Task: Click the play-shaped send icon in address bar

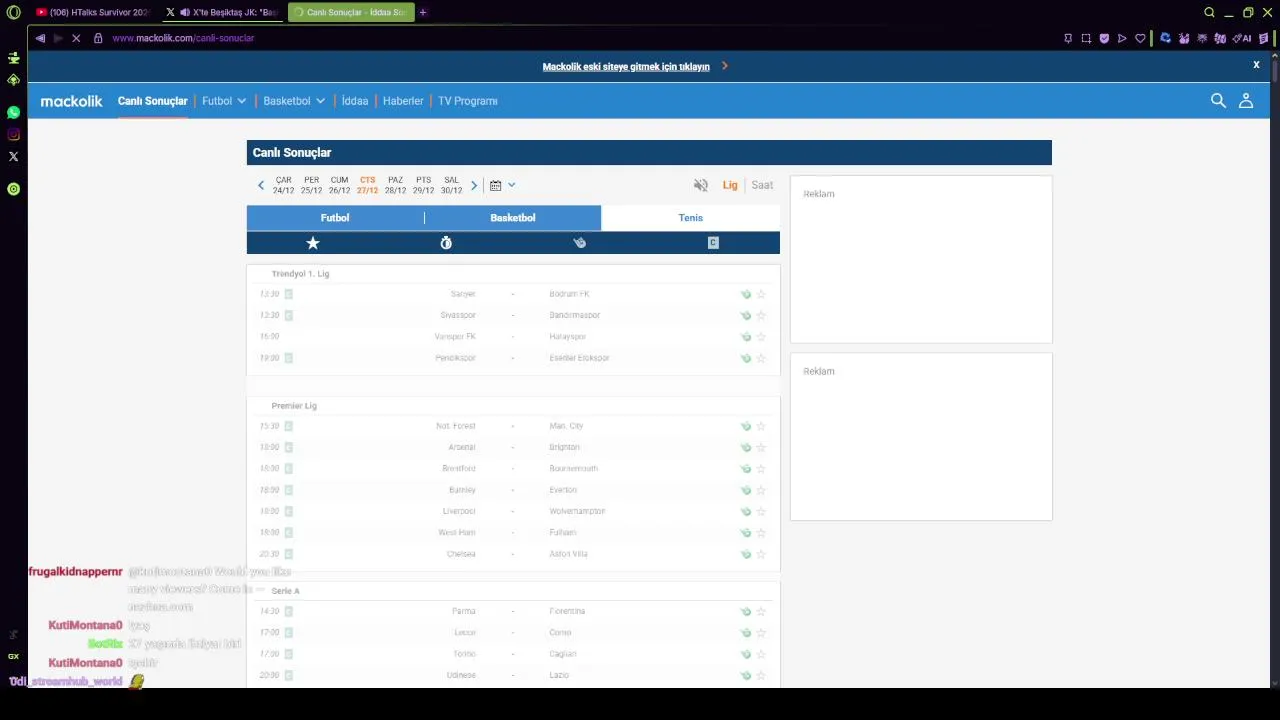Action: pyautogui.click(x=1122, y=38)
